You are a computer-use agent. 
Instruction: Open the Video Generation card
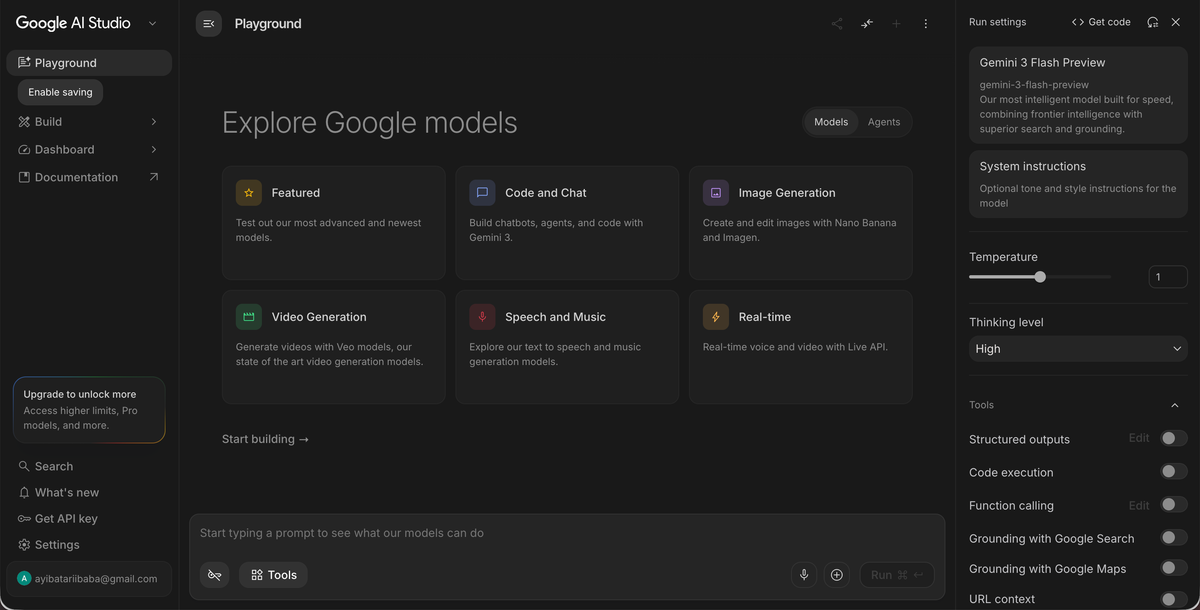tap(334, 347)
